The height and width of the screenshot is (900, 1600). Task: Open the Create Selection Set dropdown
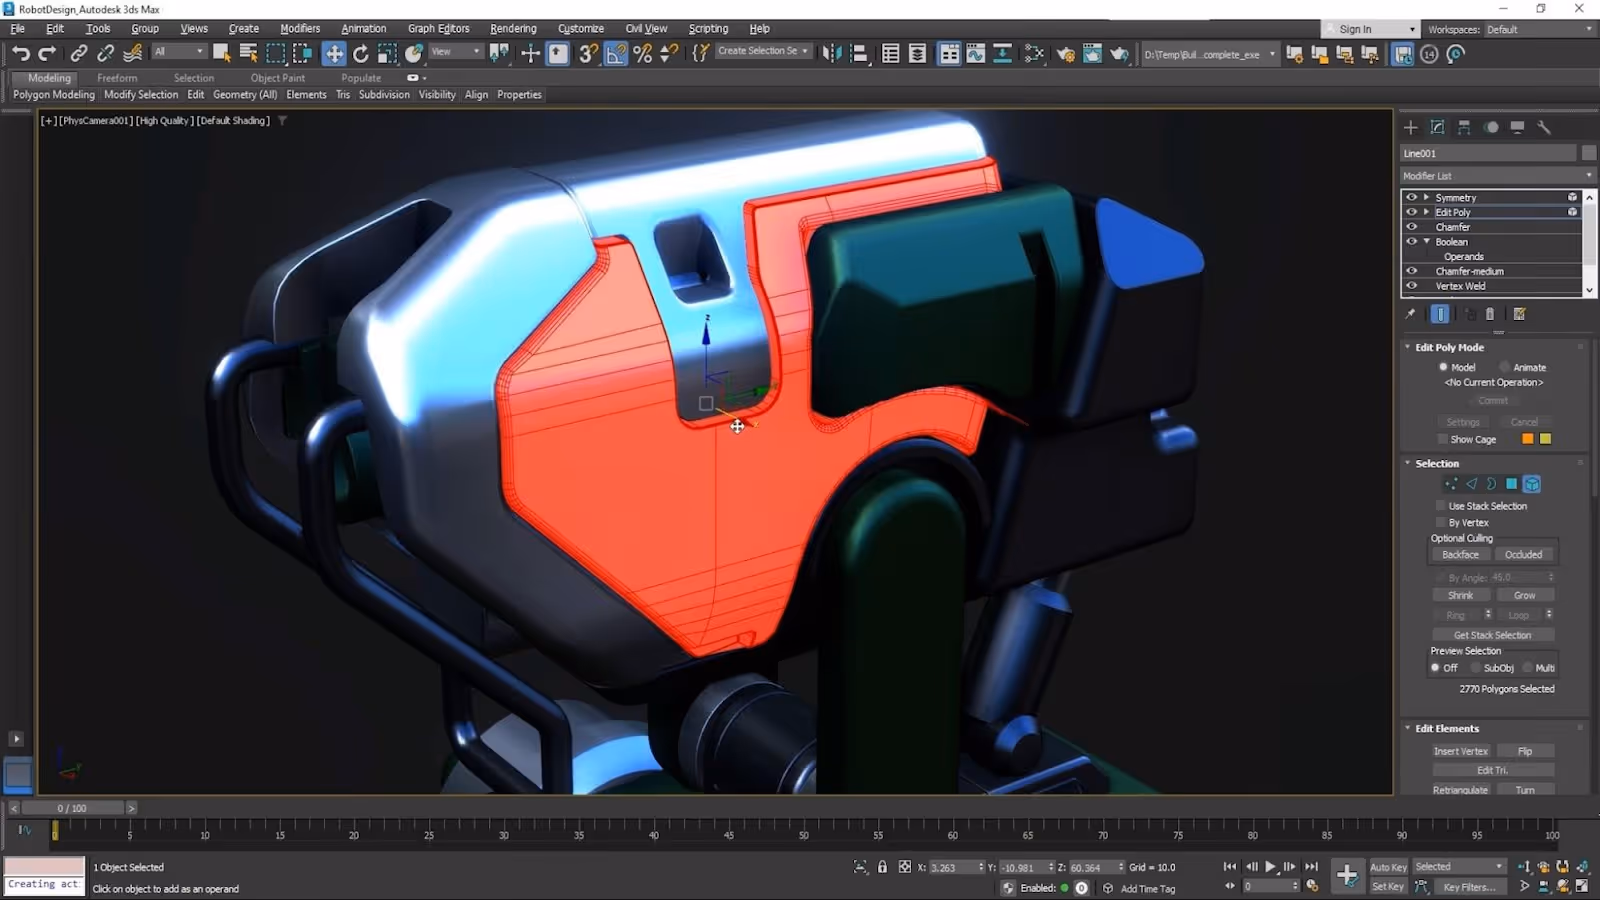pos(762,51)
